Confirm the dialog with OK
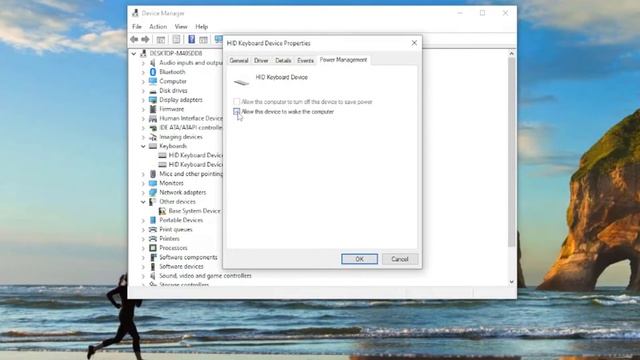Viewport: 640px width, 360px height. [x=359, y=259]
